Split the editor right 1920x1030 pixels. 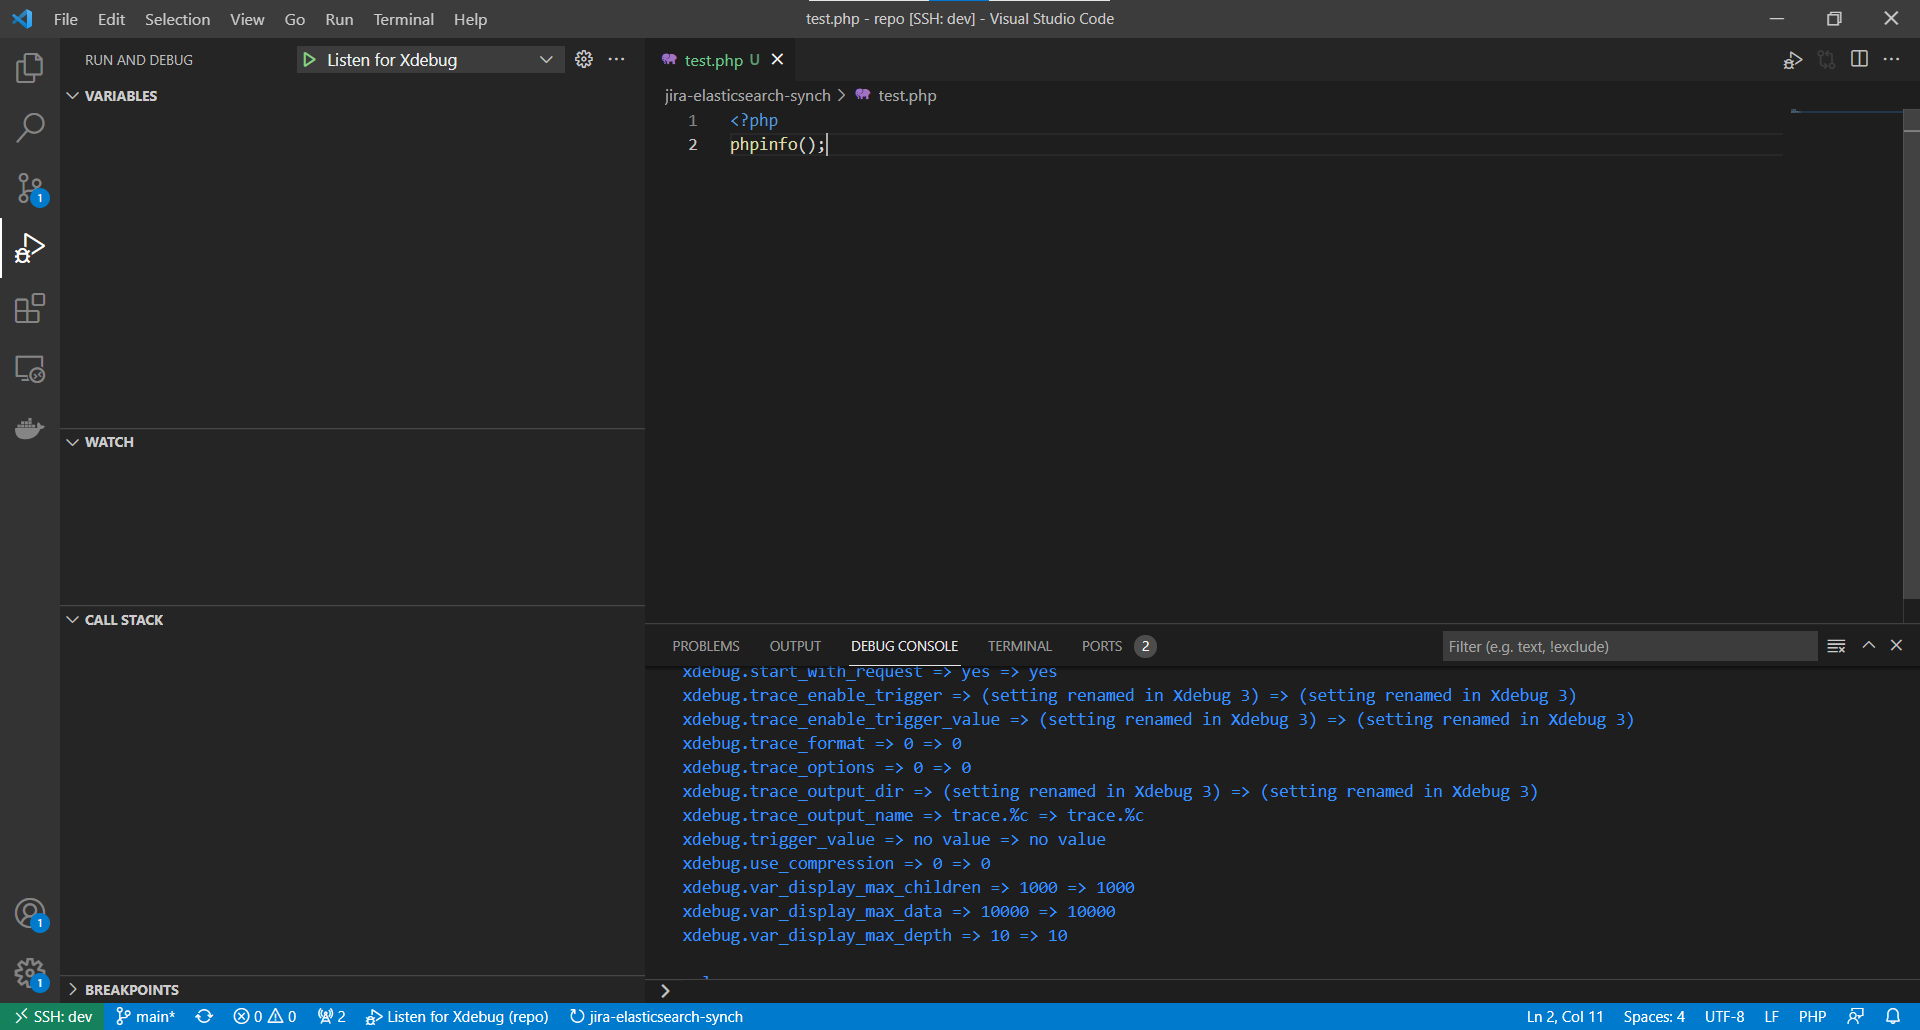[x=1859, y=60]
